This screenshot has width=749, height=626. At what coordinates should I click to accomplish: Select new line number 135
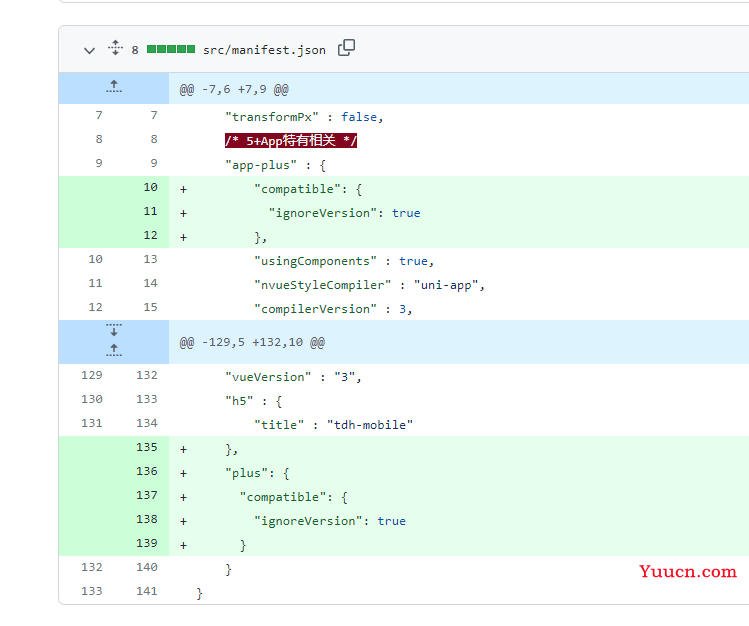[x=147, y=447]
